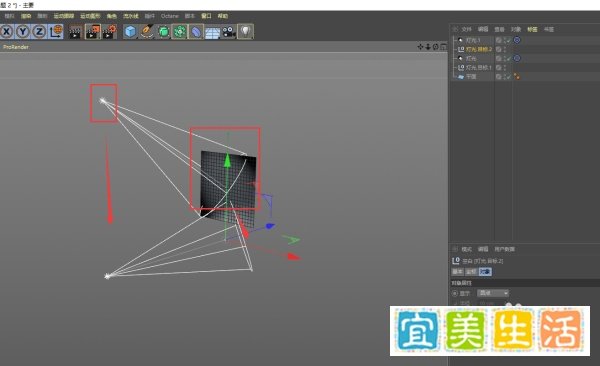Screen dimensions: 600x366
Task: Toggle the X axis lock
Action: [x=7, y=31]
